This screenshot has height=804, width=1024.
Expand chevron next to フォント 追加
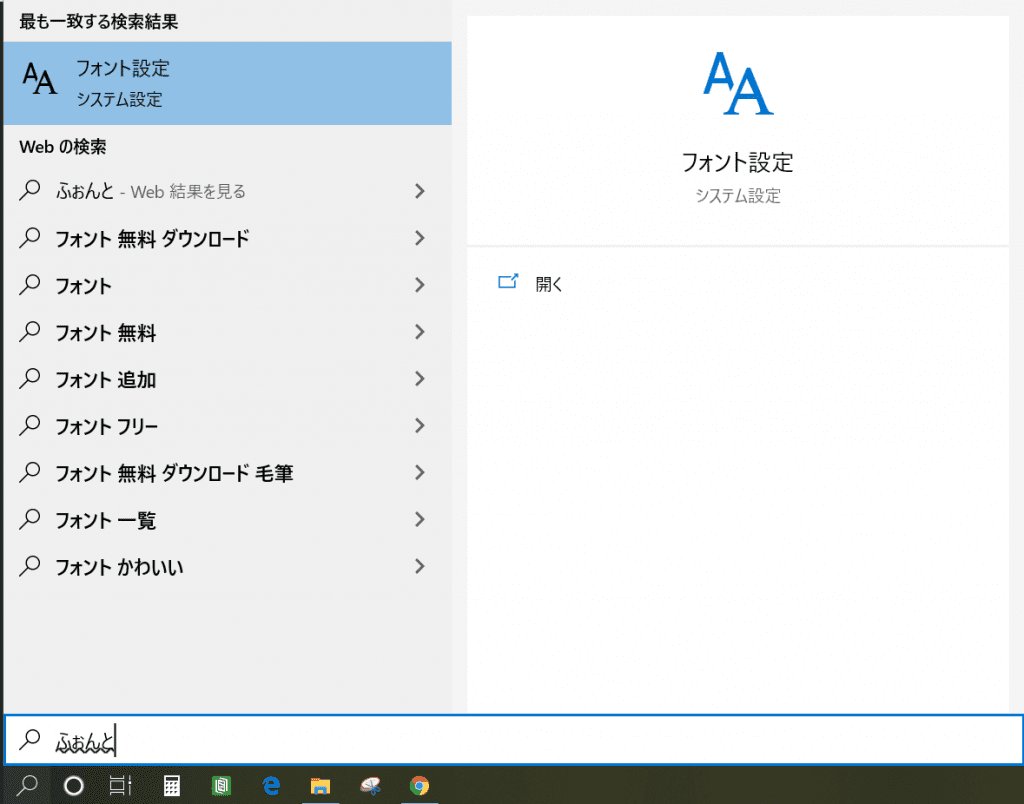419,379
